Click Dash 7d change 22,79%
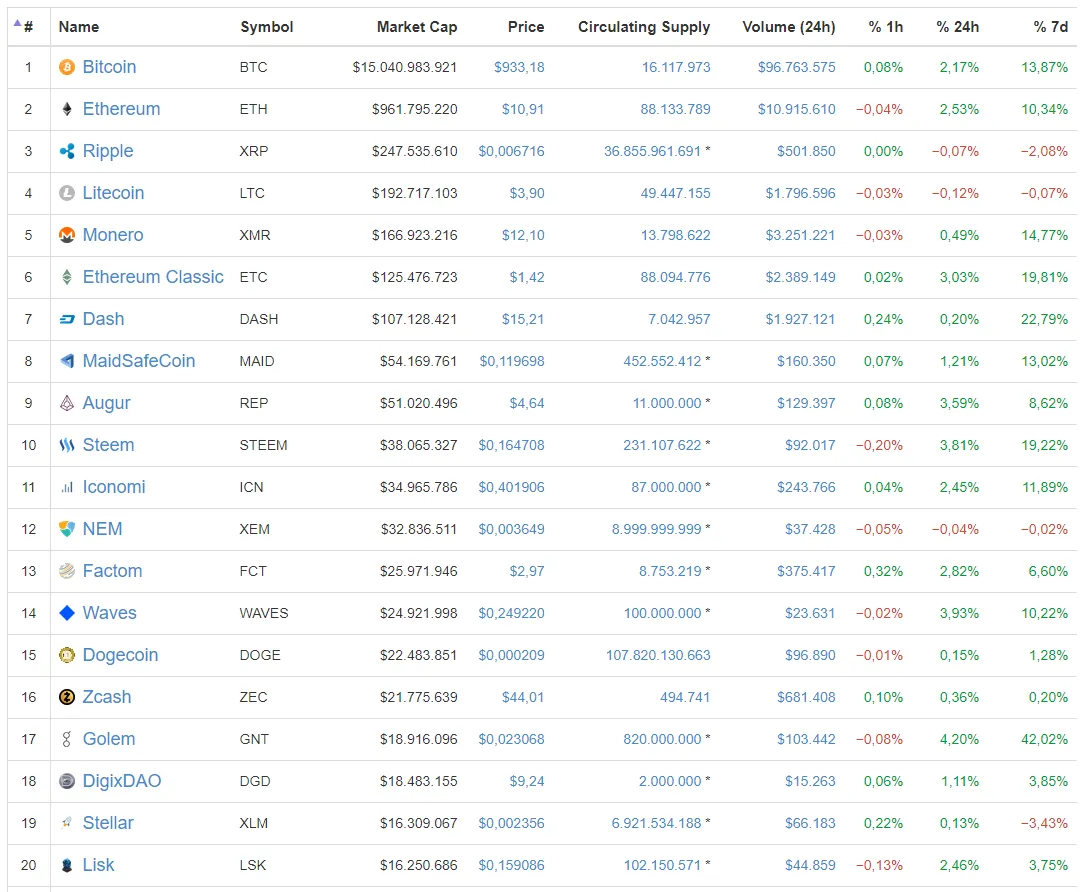The image size is (1086, 892). 1044,319
